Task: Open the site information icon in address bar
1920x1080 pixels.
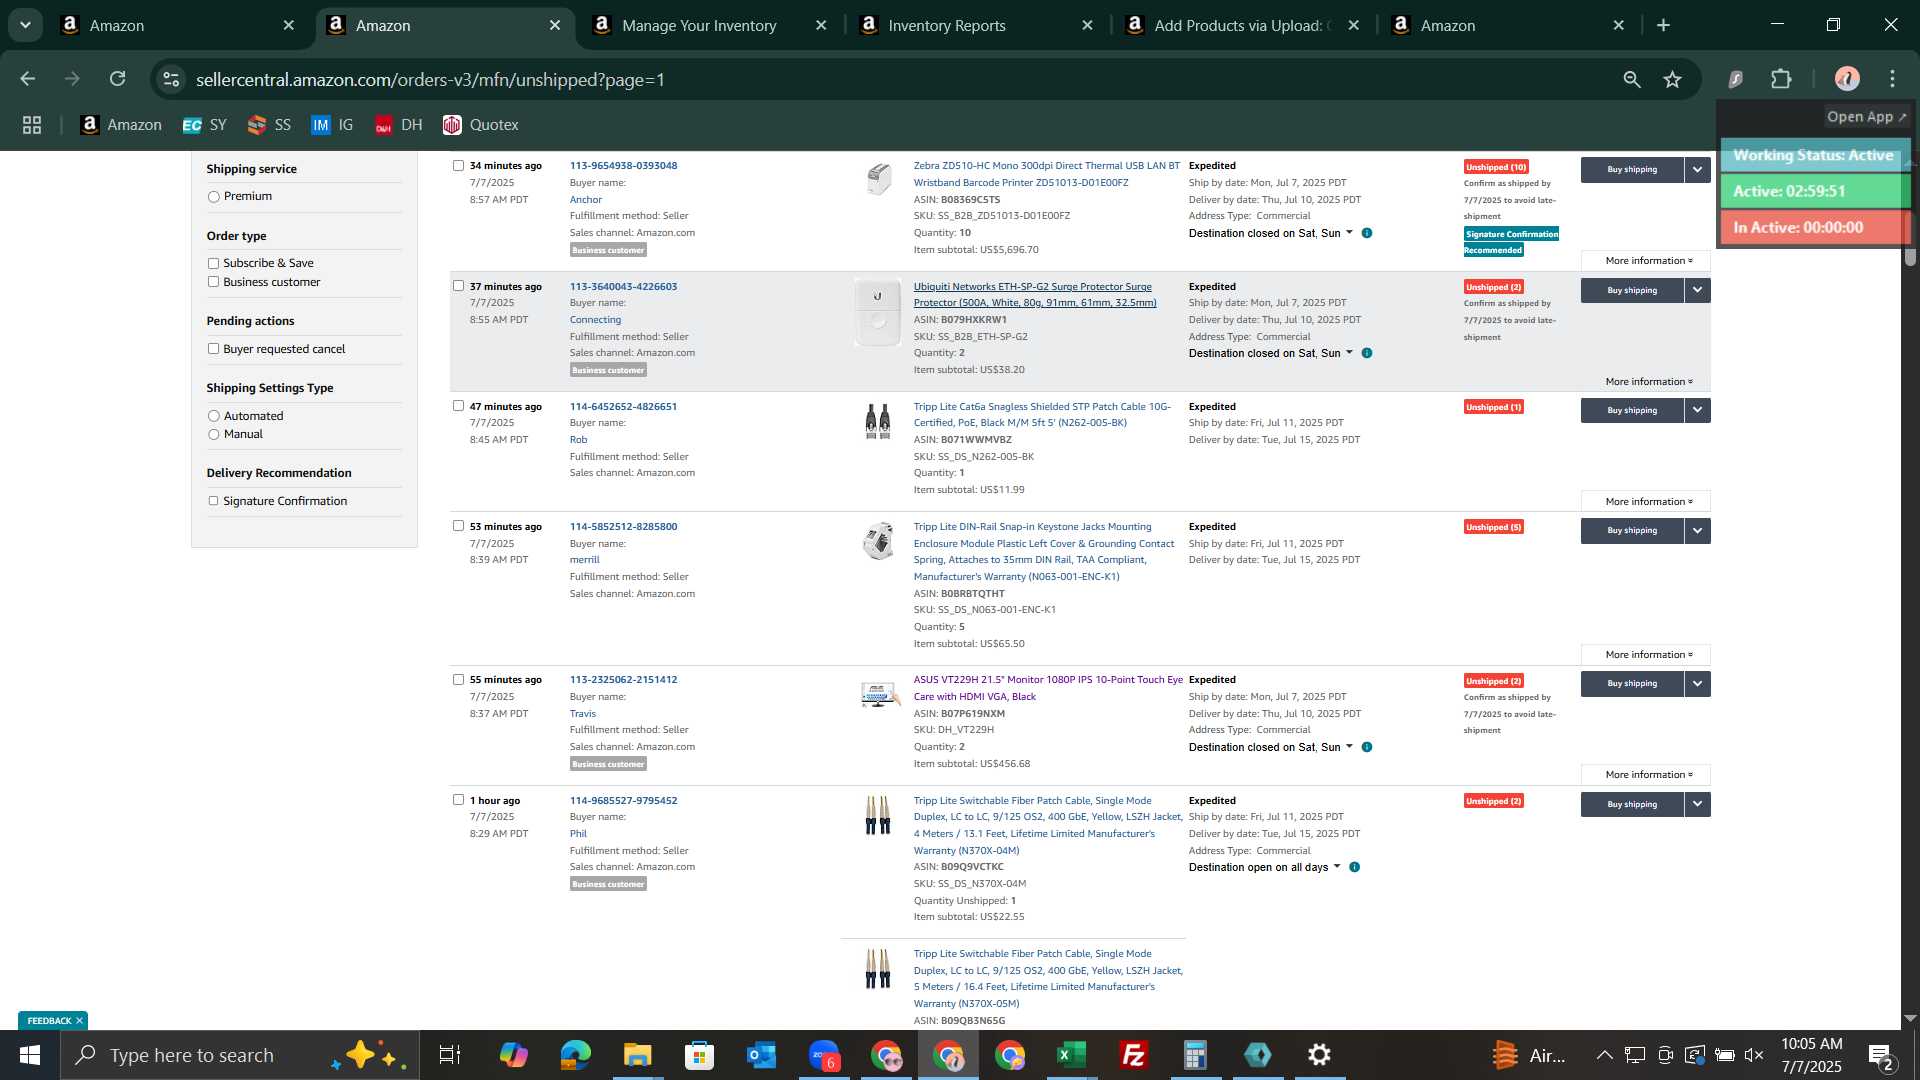Action: click(x=172, y=79)
